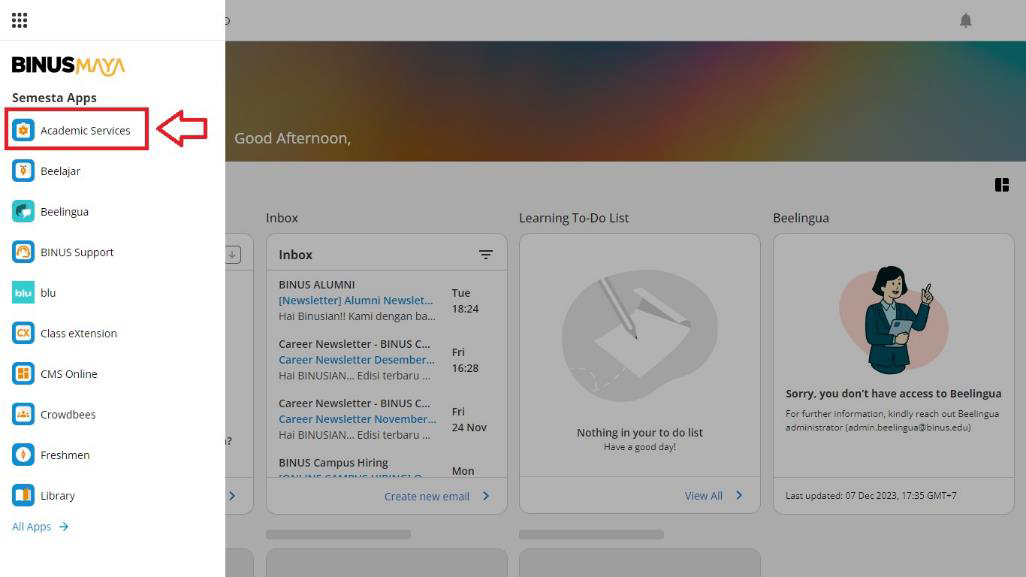Open the Inbox filter menu
1026x577 pixels.
click(486, 255)
